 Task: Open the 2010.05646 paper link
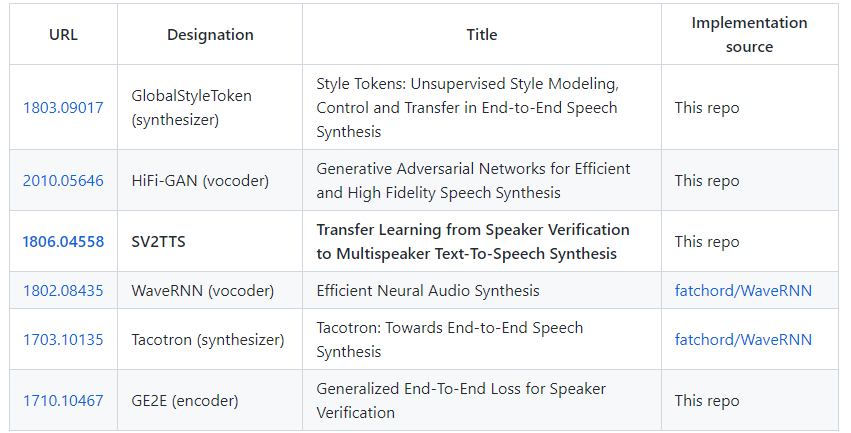coord(63,181)
